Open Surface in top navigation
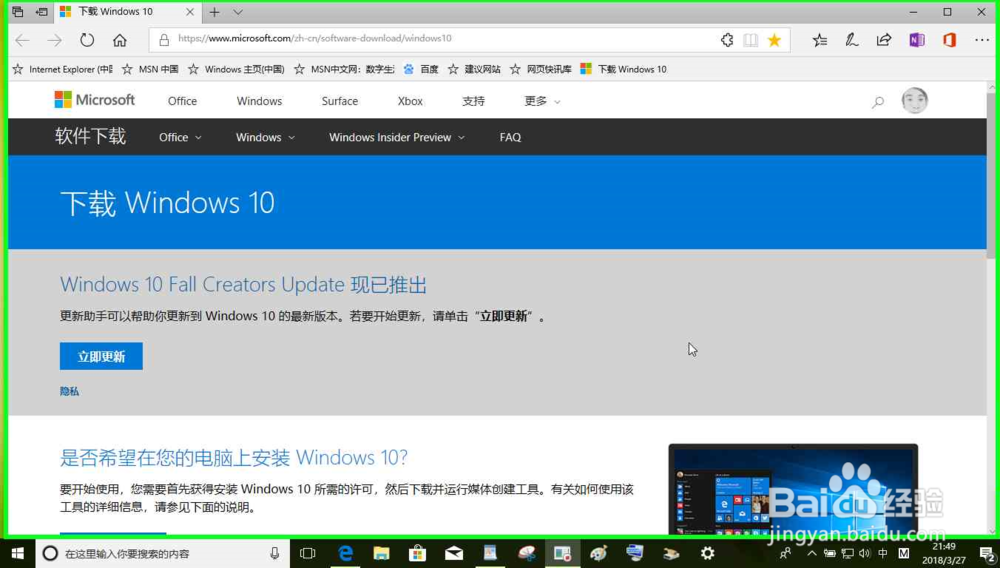Viewport: 1000px width, 568px height. [x=340, y=101]
